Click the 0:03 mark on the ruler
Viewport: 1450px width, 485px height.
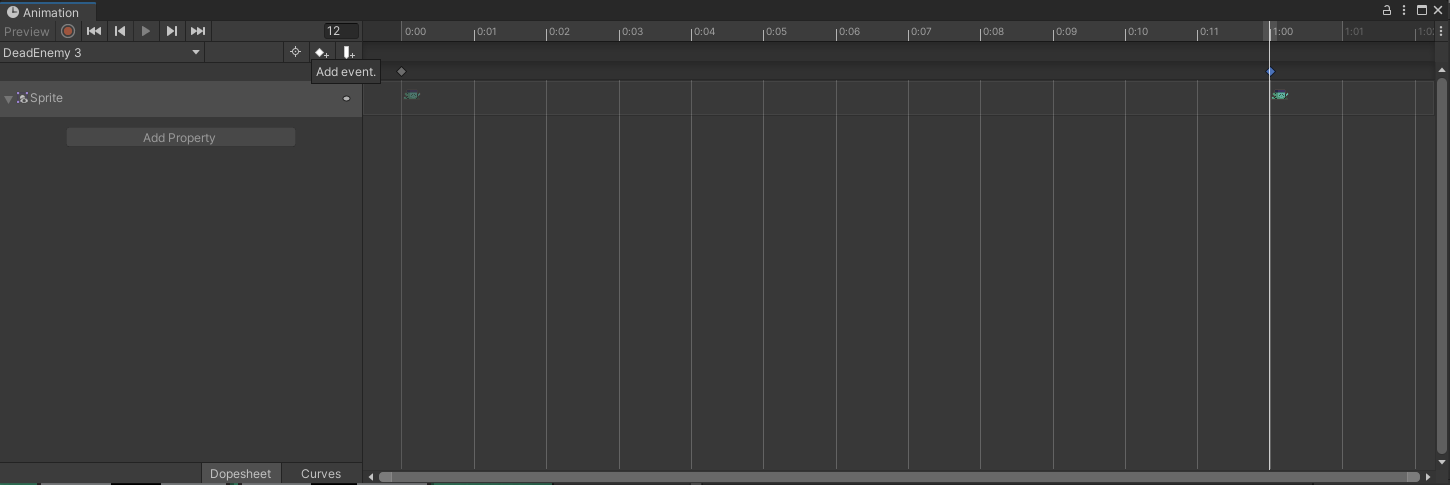tap(631, 32)
